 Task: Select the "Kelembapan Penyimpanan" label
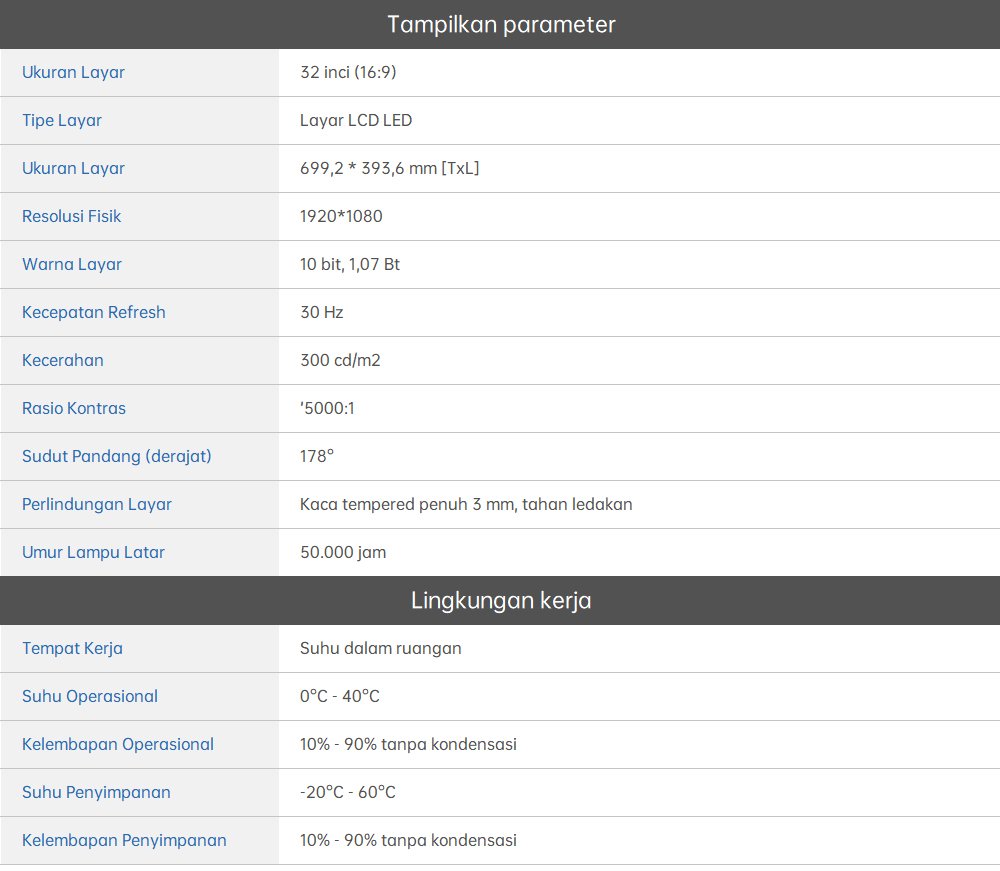(124, 840)
